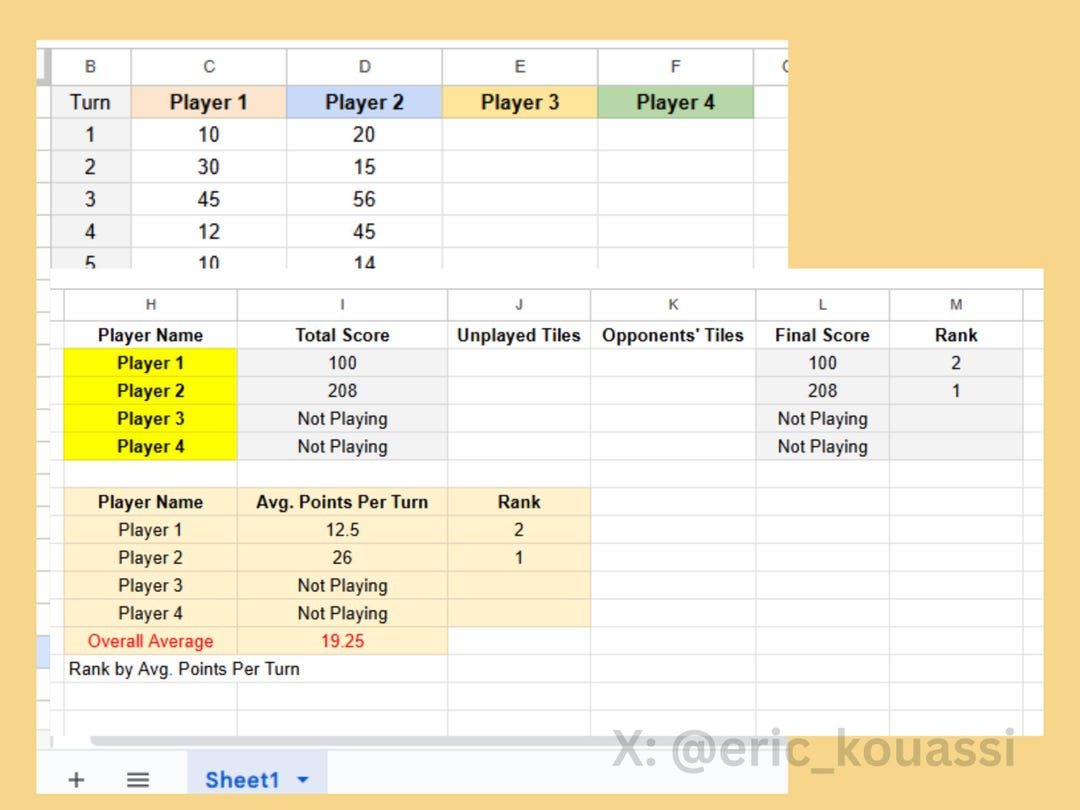The height and width of the screenshot is (810, 1080).
Task: Switch to the Sheet1 tab
Action: tap(240, 780)
